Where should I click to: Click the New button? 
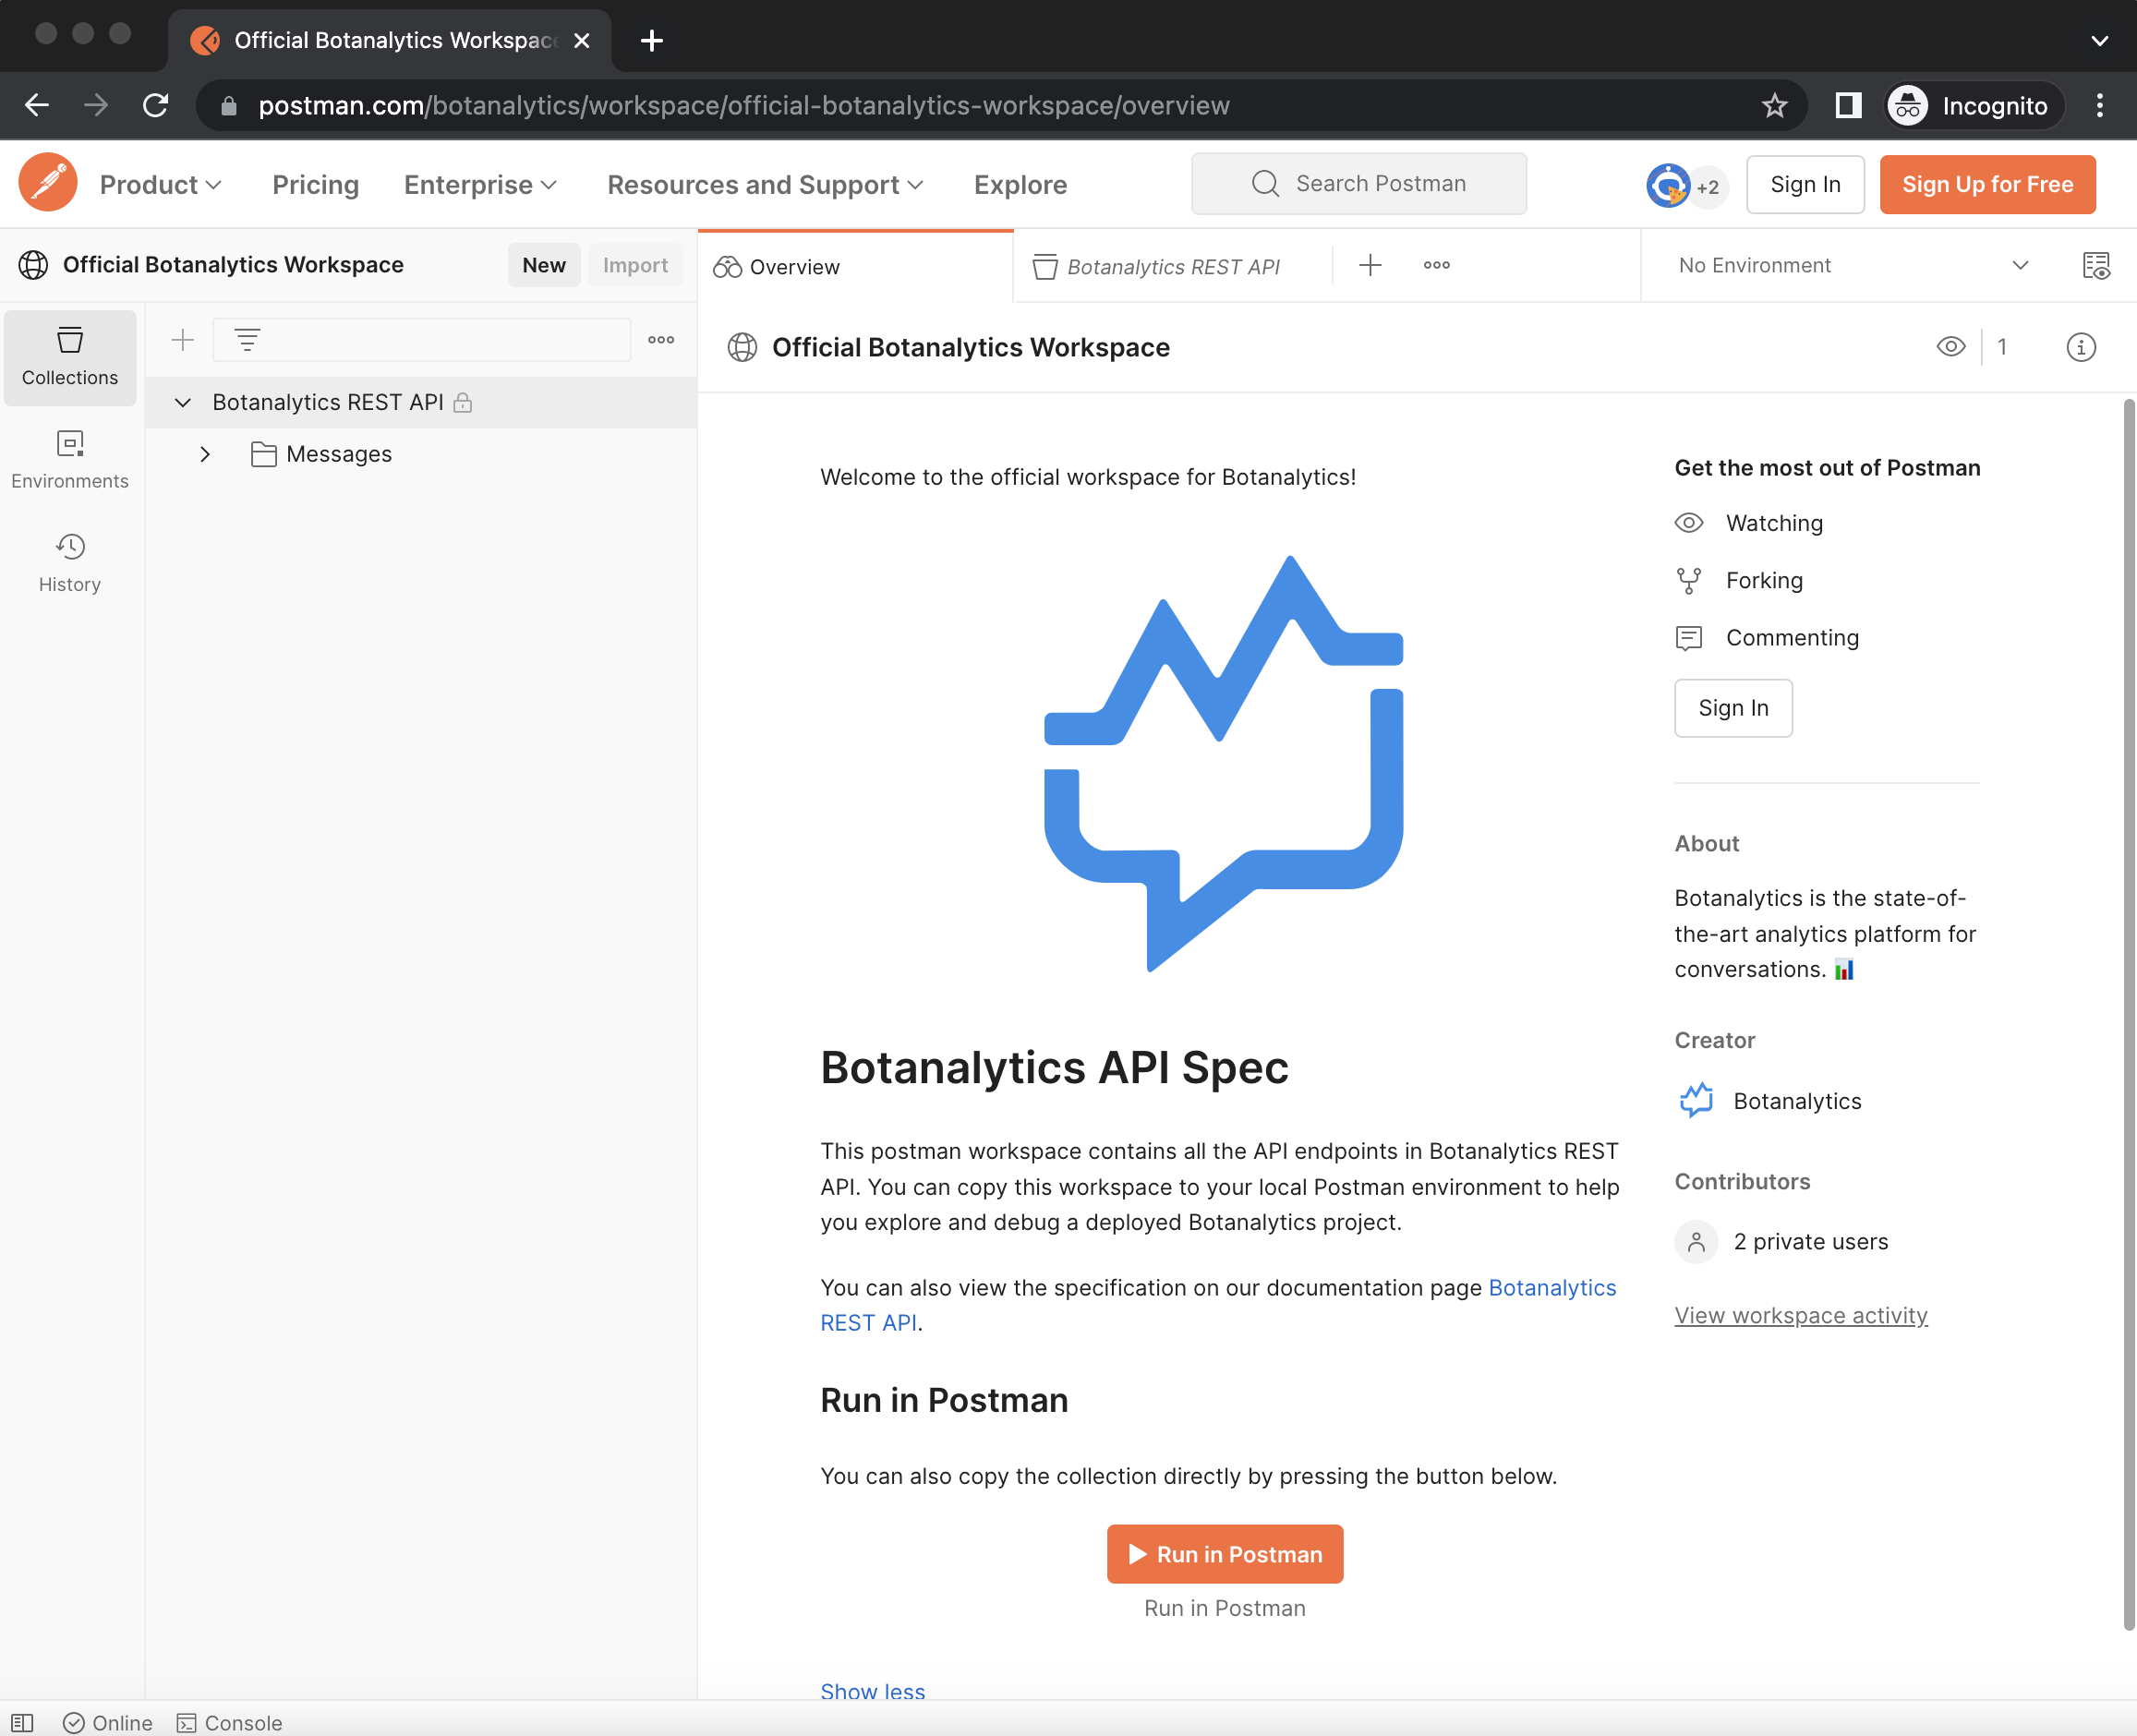[x=544, y=265]
